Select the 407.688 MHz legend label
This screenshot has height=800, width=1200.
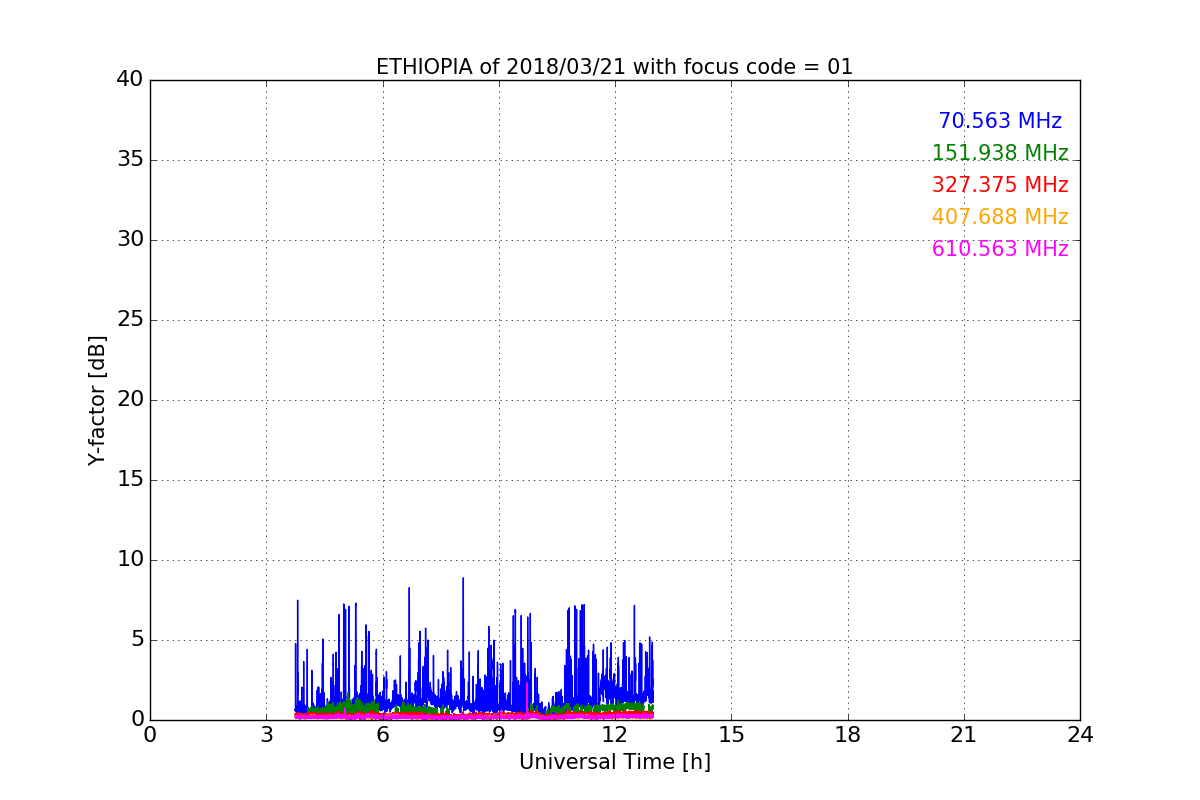[1000, 217]
